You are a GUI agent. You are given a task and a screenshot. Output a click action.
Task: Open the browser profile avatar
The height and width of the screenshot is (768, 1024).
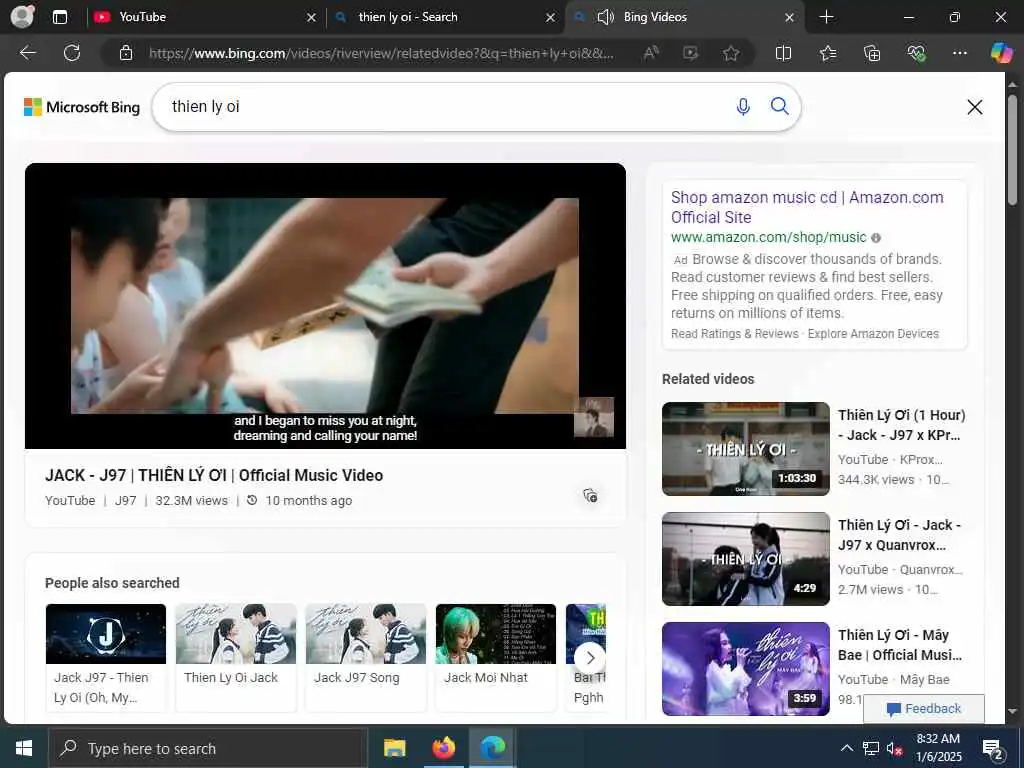(x=22, y=17)
